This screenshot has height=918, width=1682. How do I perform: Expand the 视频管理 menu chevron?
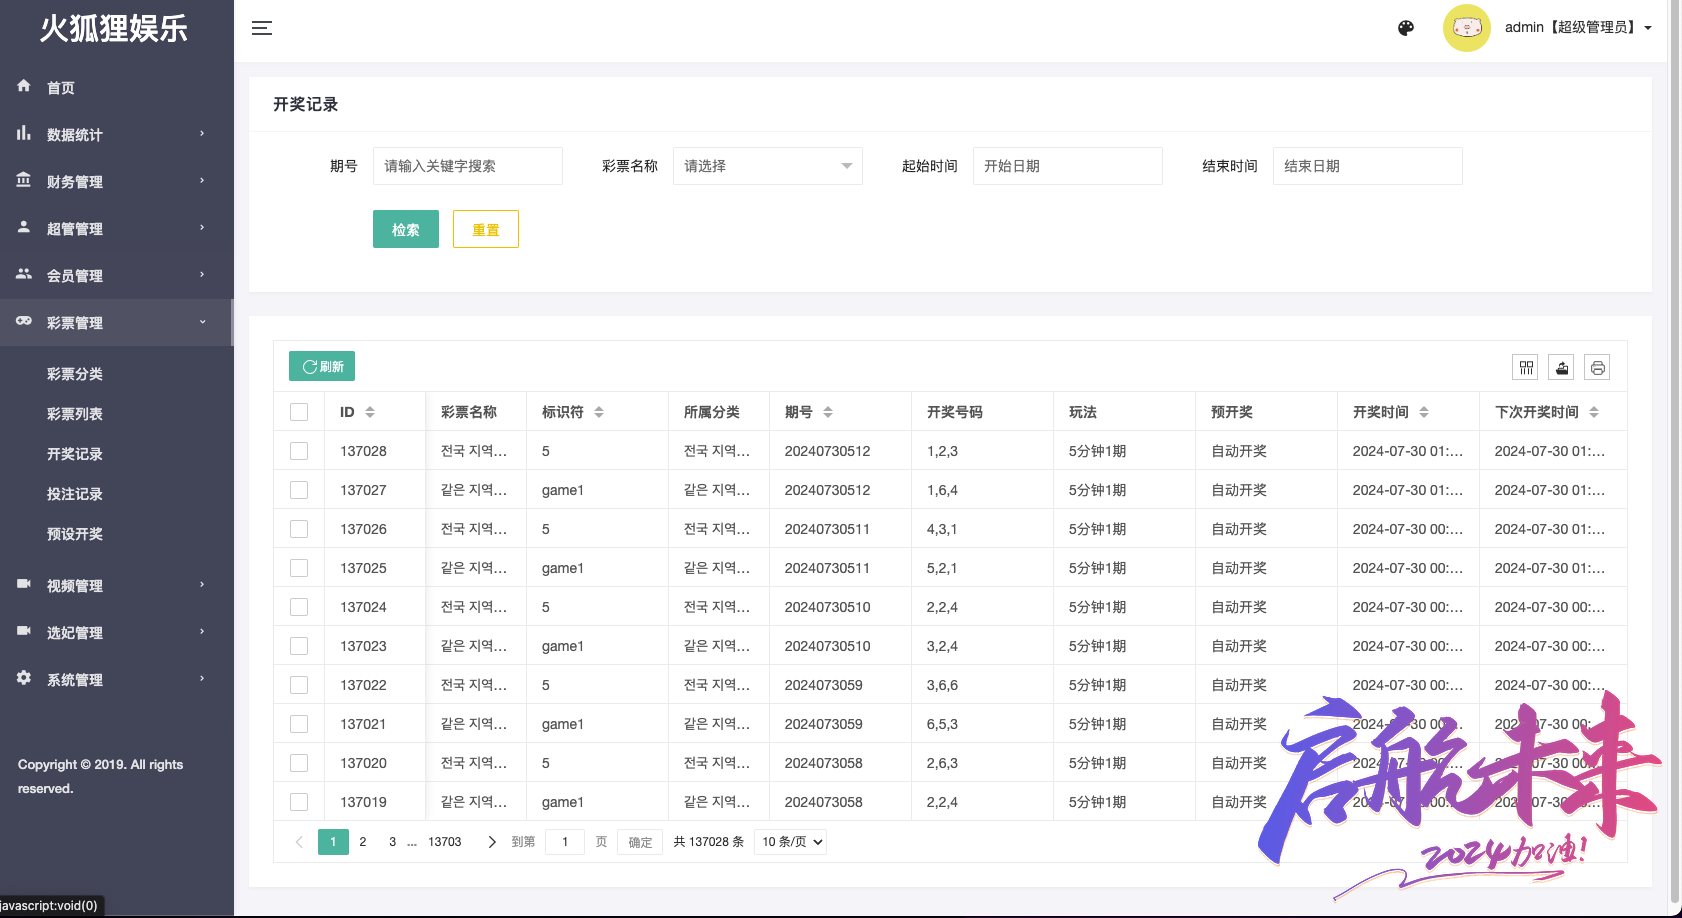click(202, 585)
